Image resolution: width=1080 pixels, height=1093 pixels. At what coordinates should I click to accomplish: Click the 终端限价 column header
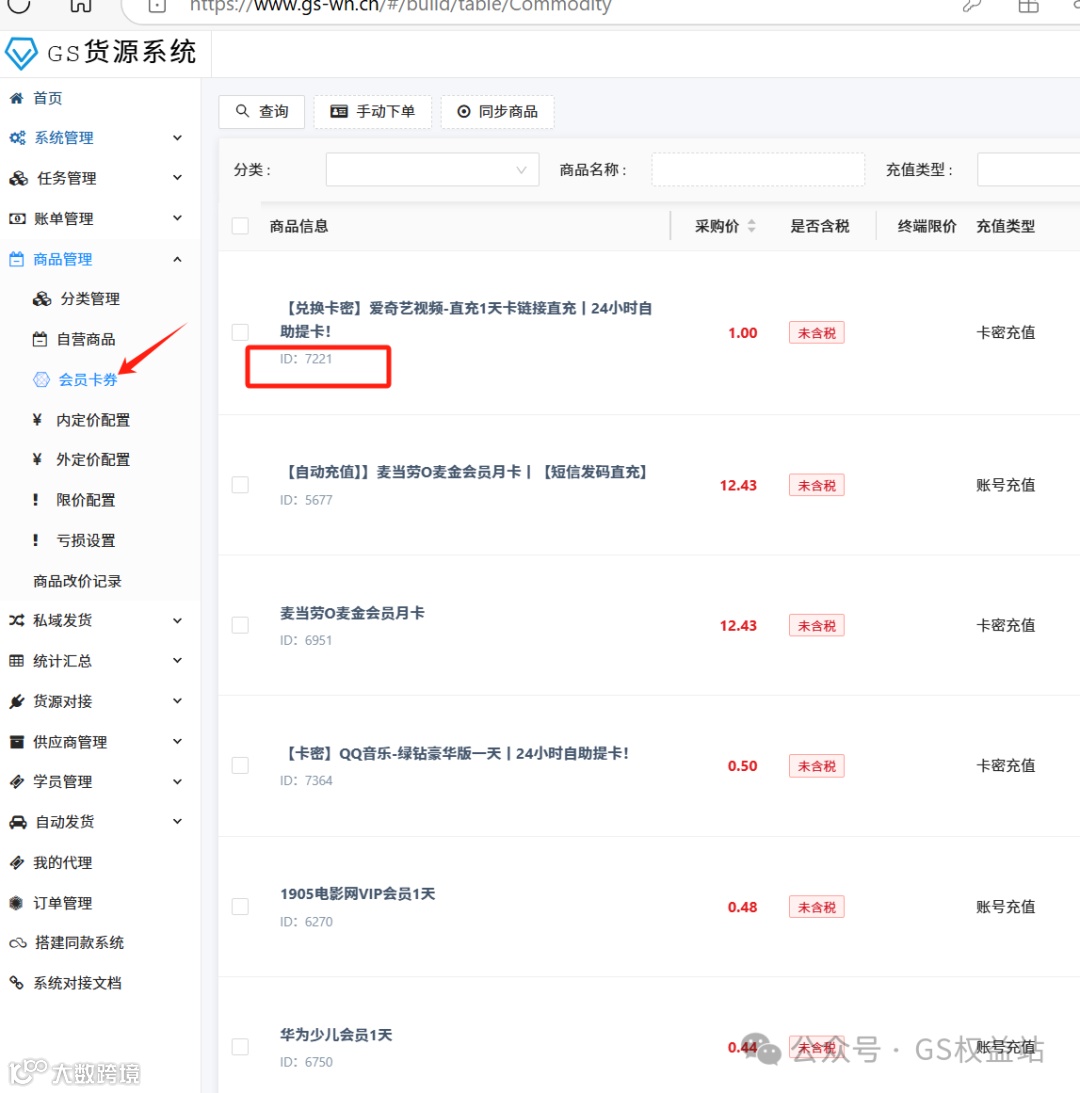927,226
